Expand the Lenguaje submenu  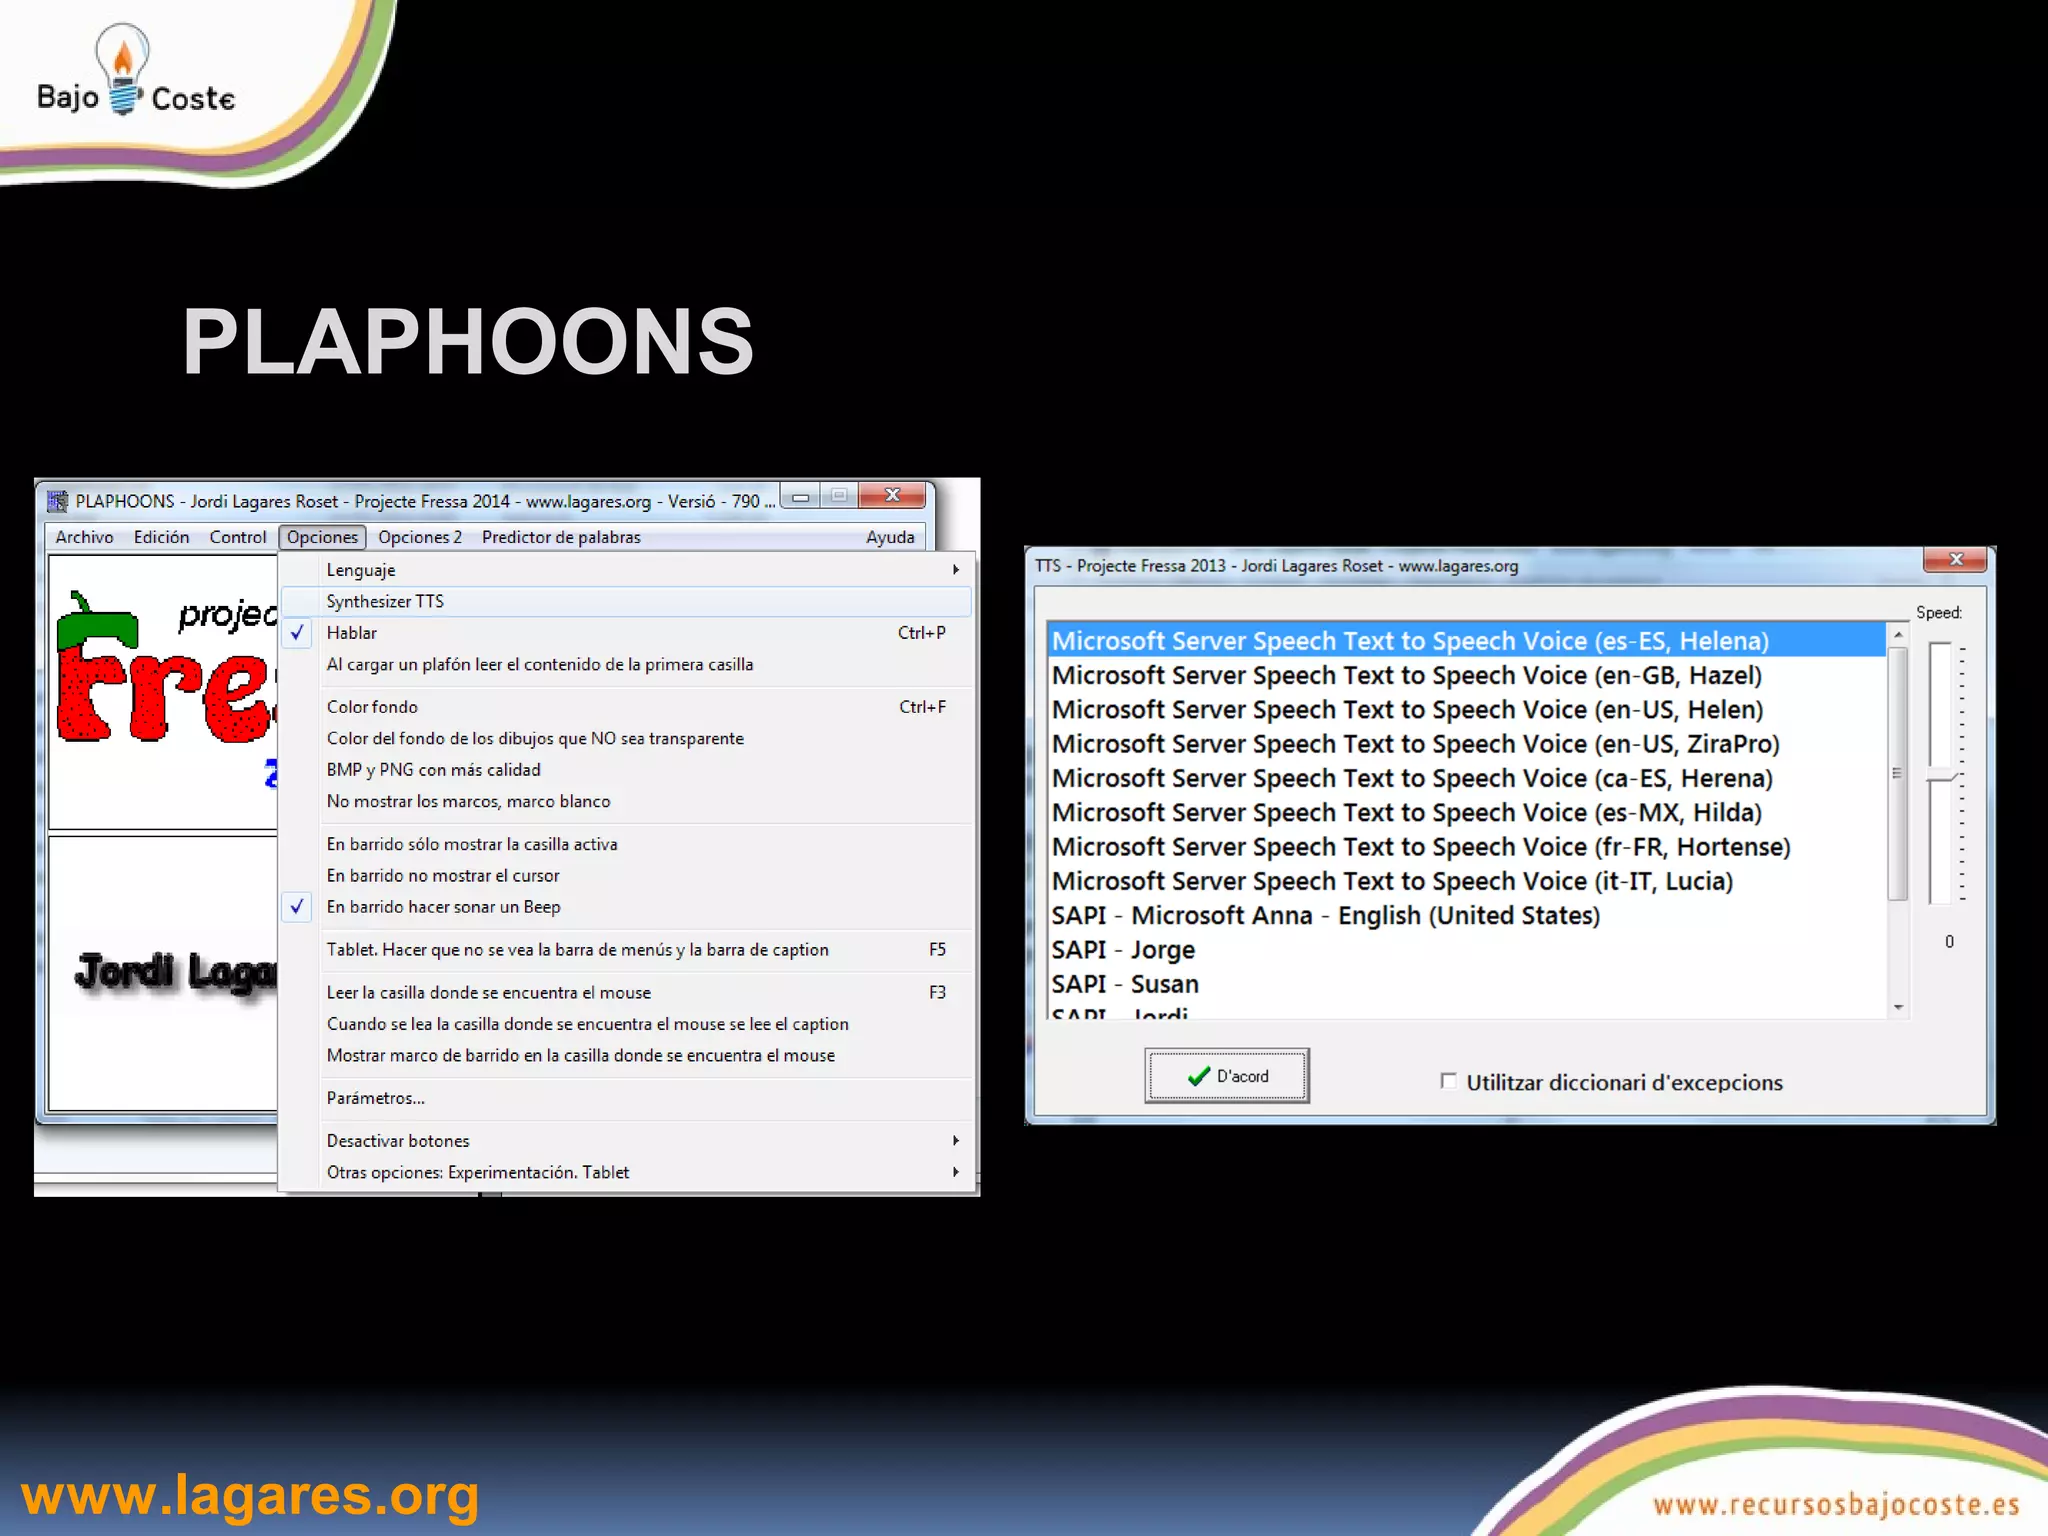click(x=625, y=570)
